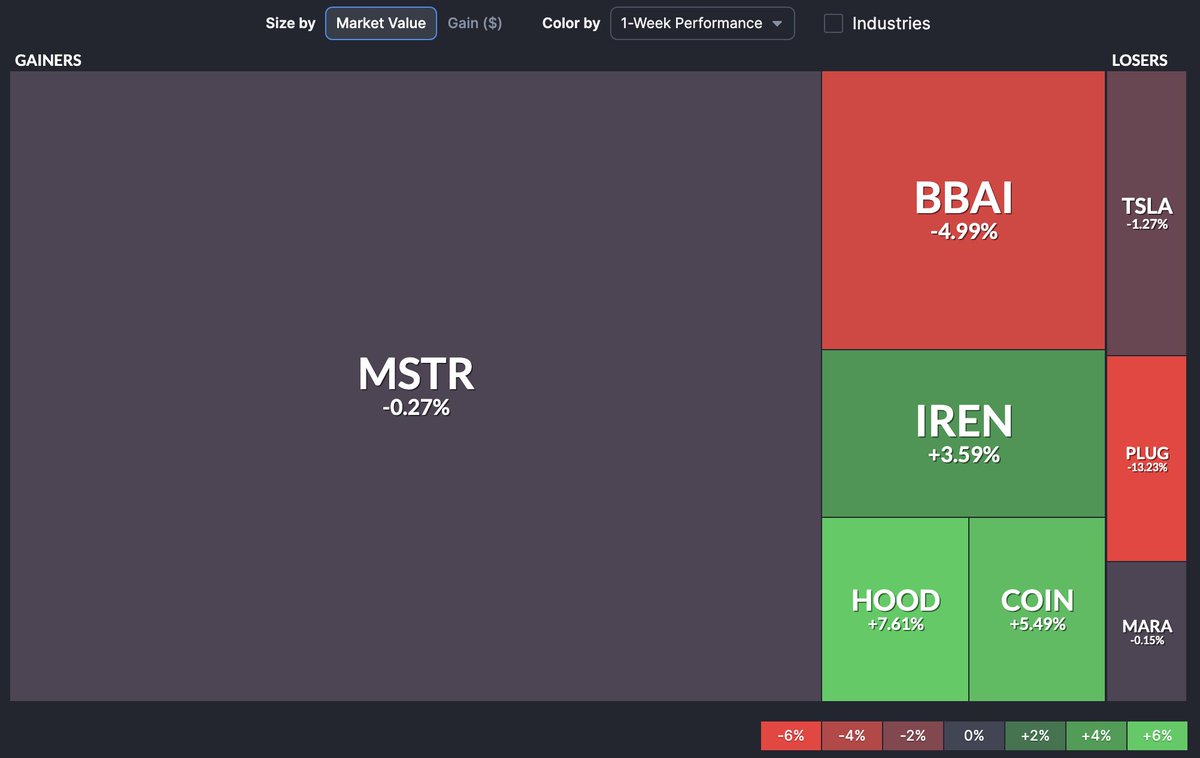
Task: Click the 'Color by' label
Action: (571, 23)
